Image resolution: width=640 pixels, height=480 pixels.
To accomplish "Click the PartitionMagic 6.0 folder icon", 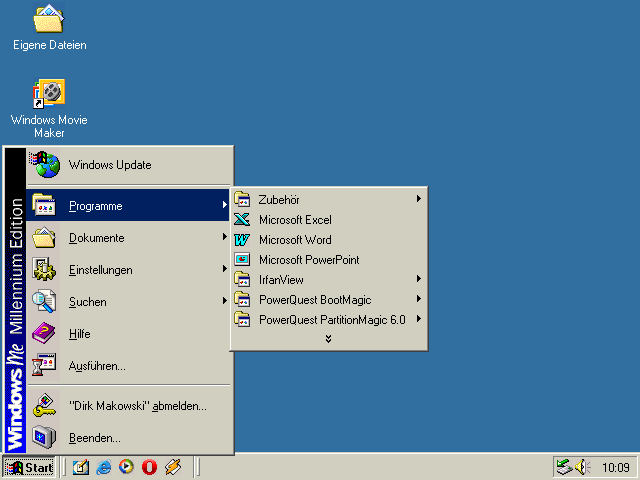I will (x=242, y=319).
